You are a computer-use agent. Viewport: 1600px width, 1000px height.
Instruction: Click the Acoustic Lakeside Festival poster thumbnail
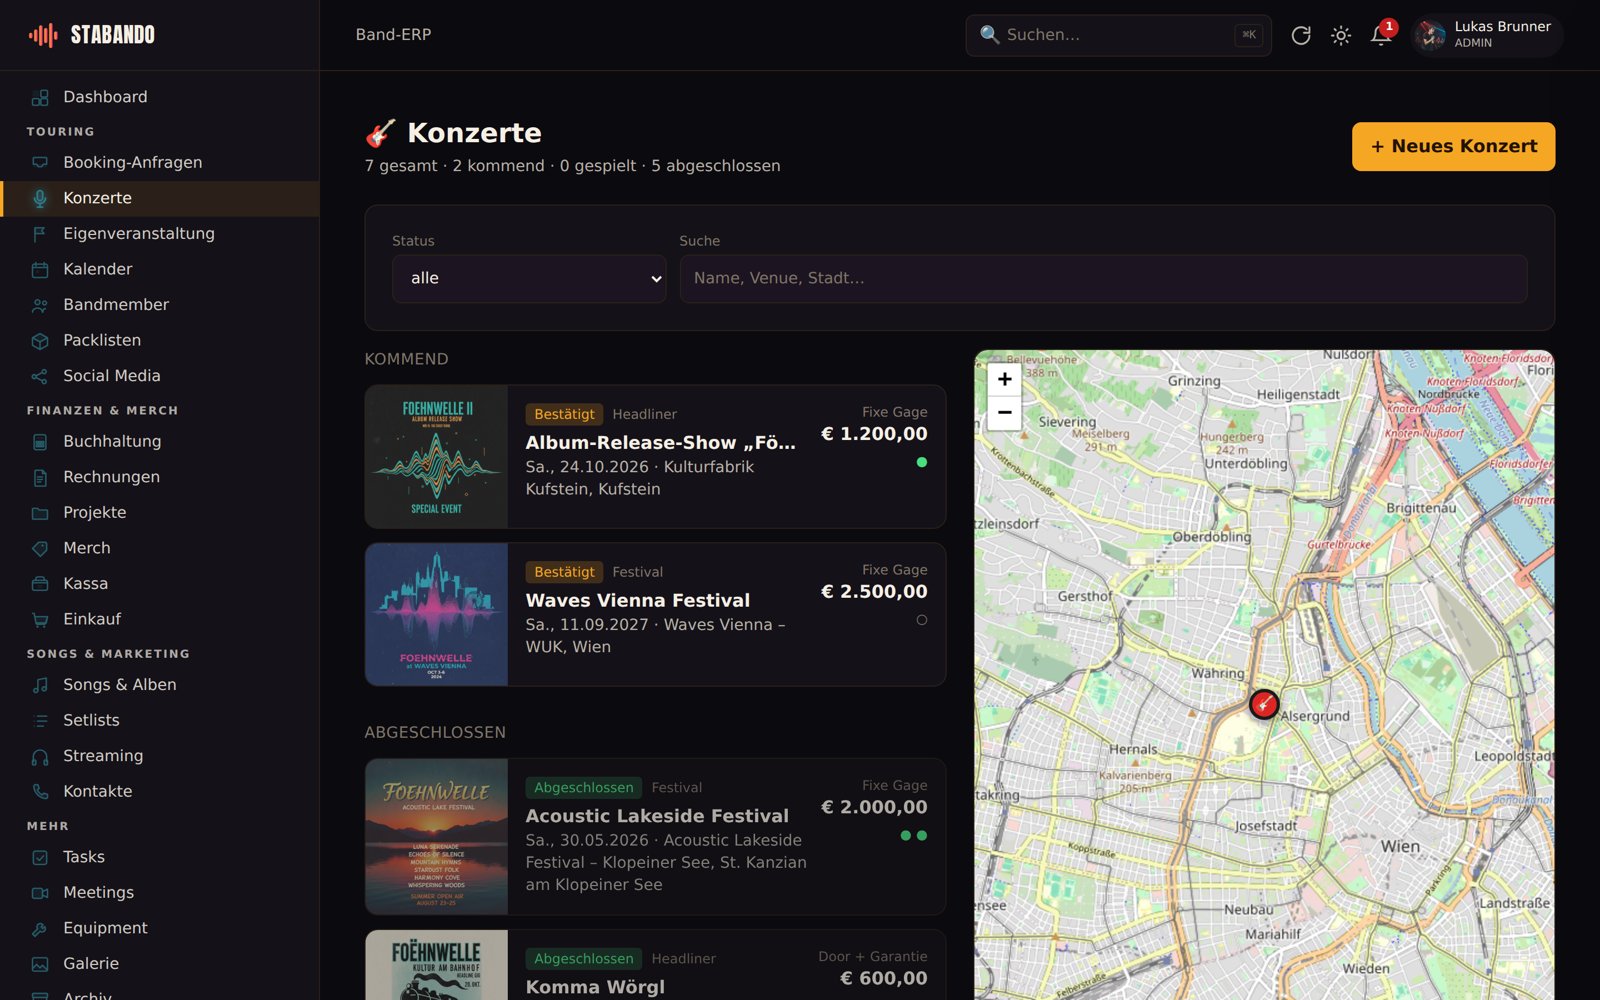pyautogui.click(x=436, y=836)
